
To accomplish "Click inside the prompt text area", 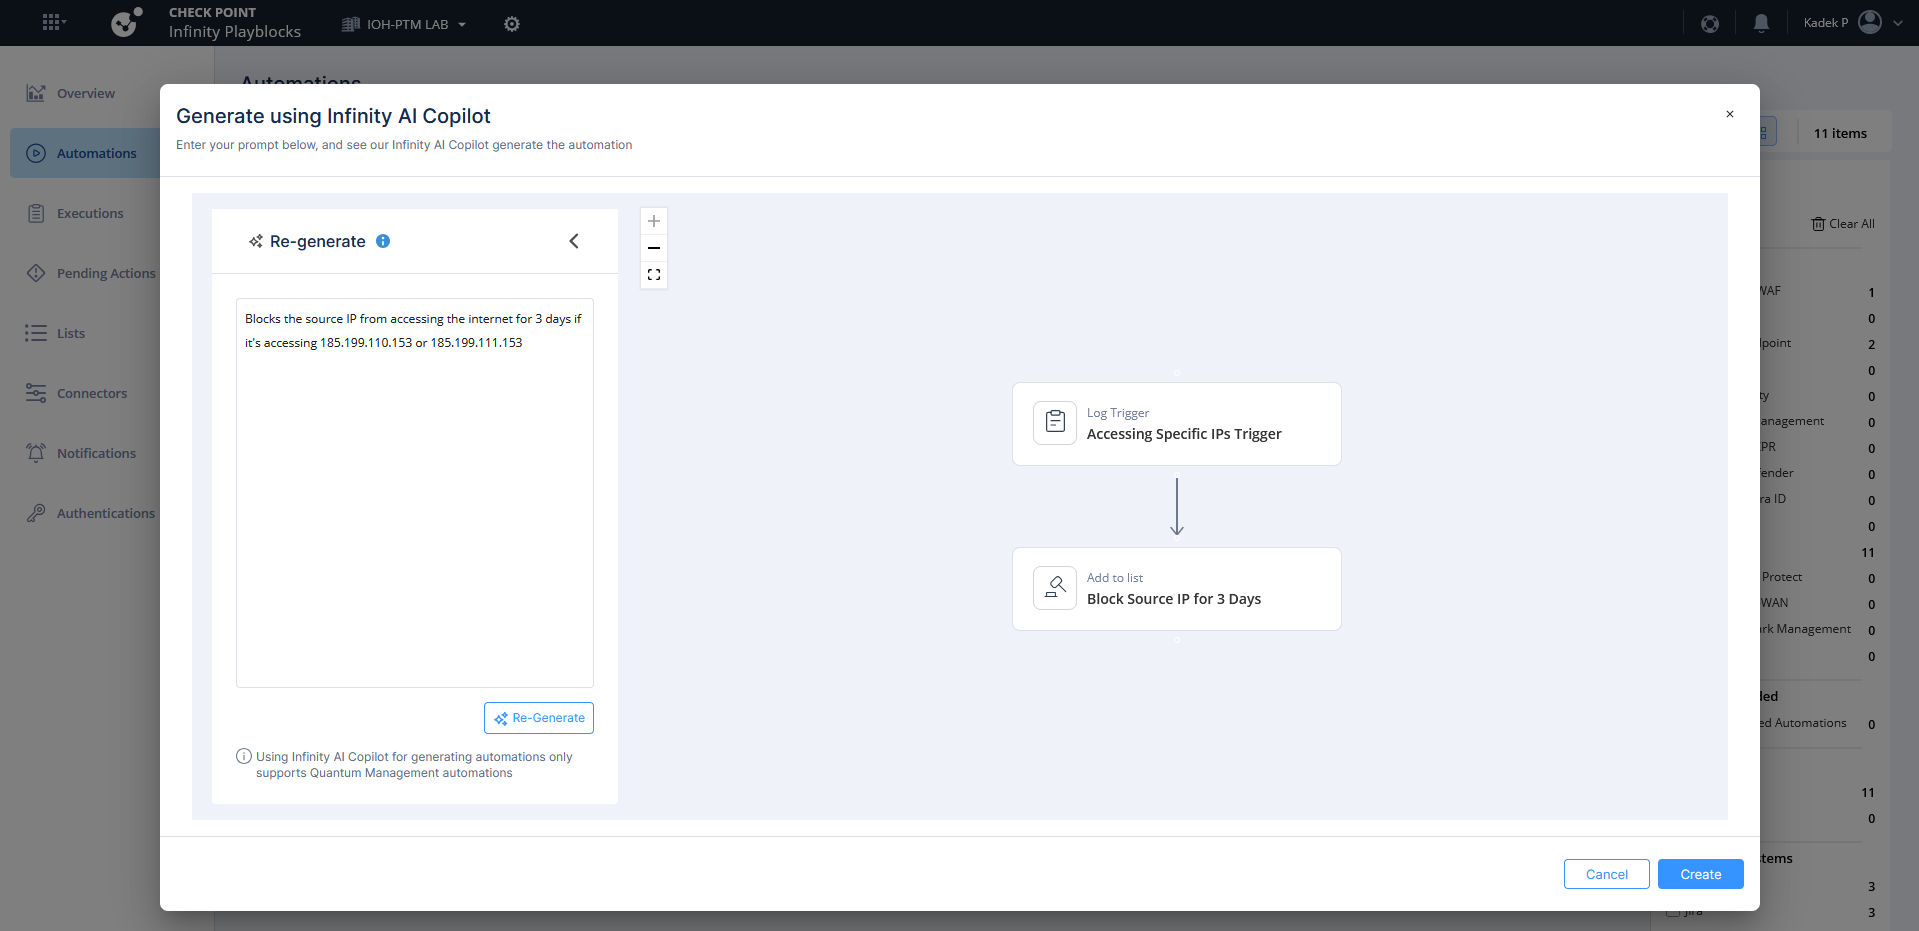I will coord(414,500).
